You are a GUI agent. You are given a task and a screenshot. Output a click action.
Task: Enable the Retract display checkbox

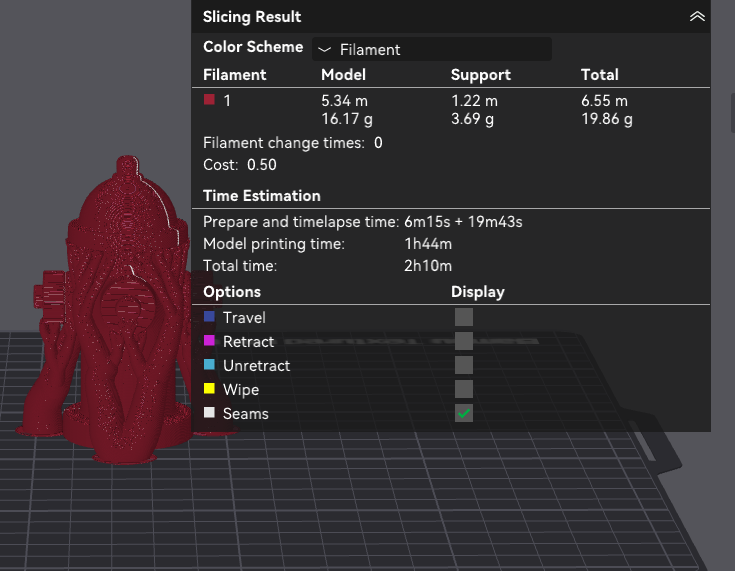[464, 341]
